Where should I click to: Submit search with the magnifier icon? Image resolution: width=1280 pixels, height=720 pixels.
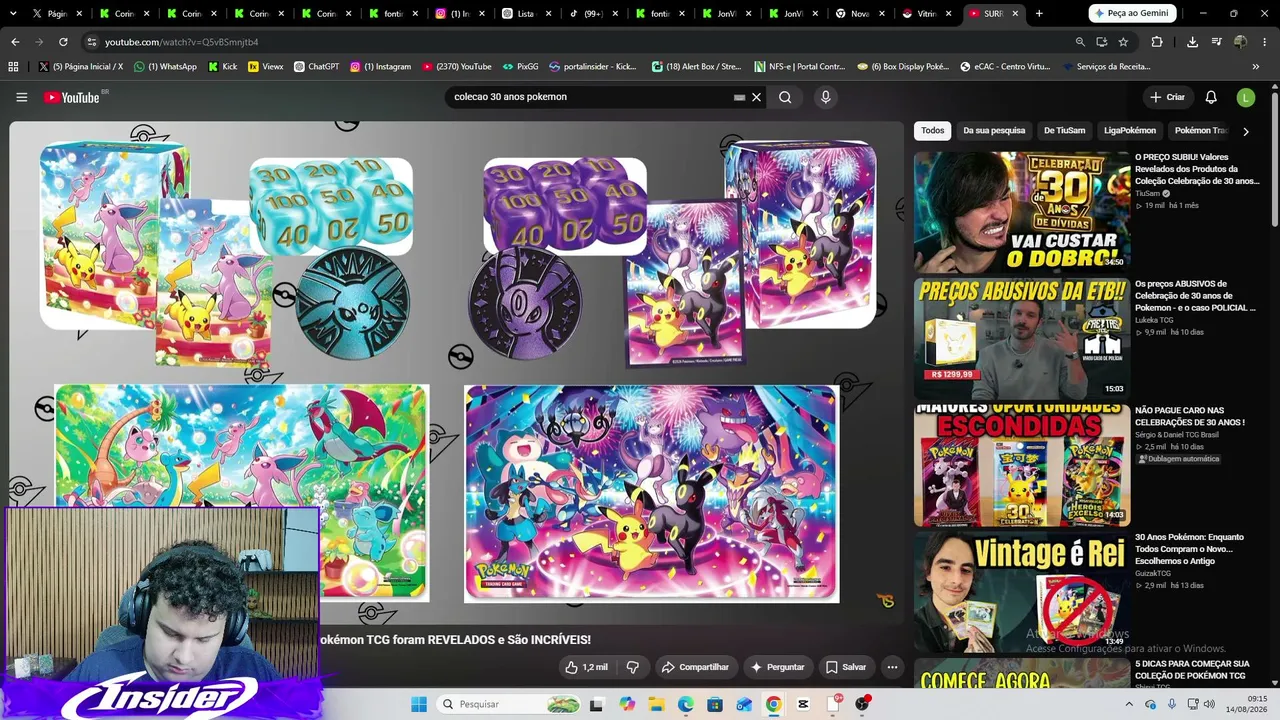pyautogui.click(x=785, y=97)
